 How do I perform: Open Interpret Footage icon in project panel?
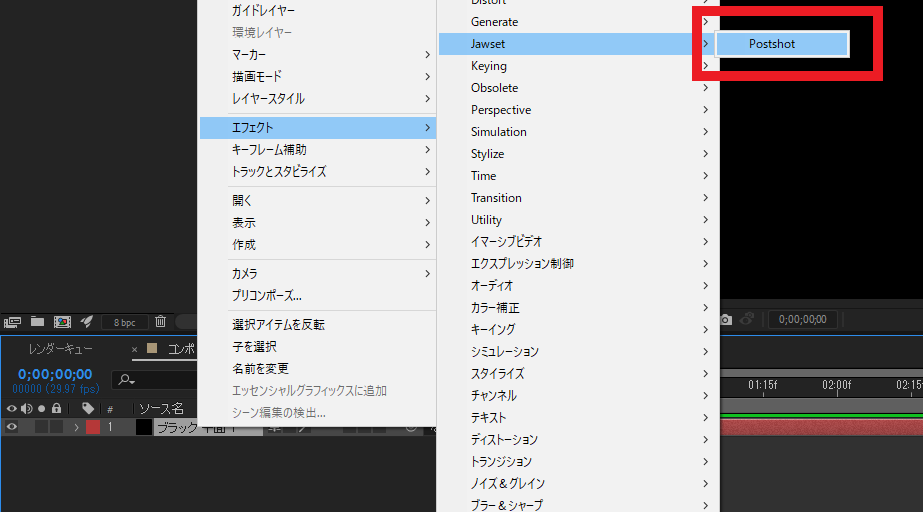[x=12, y=322]
